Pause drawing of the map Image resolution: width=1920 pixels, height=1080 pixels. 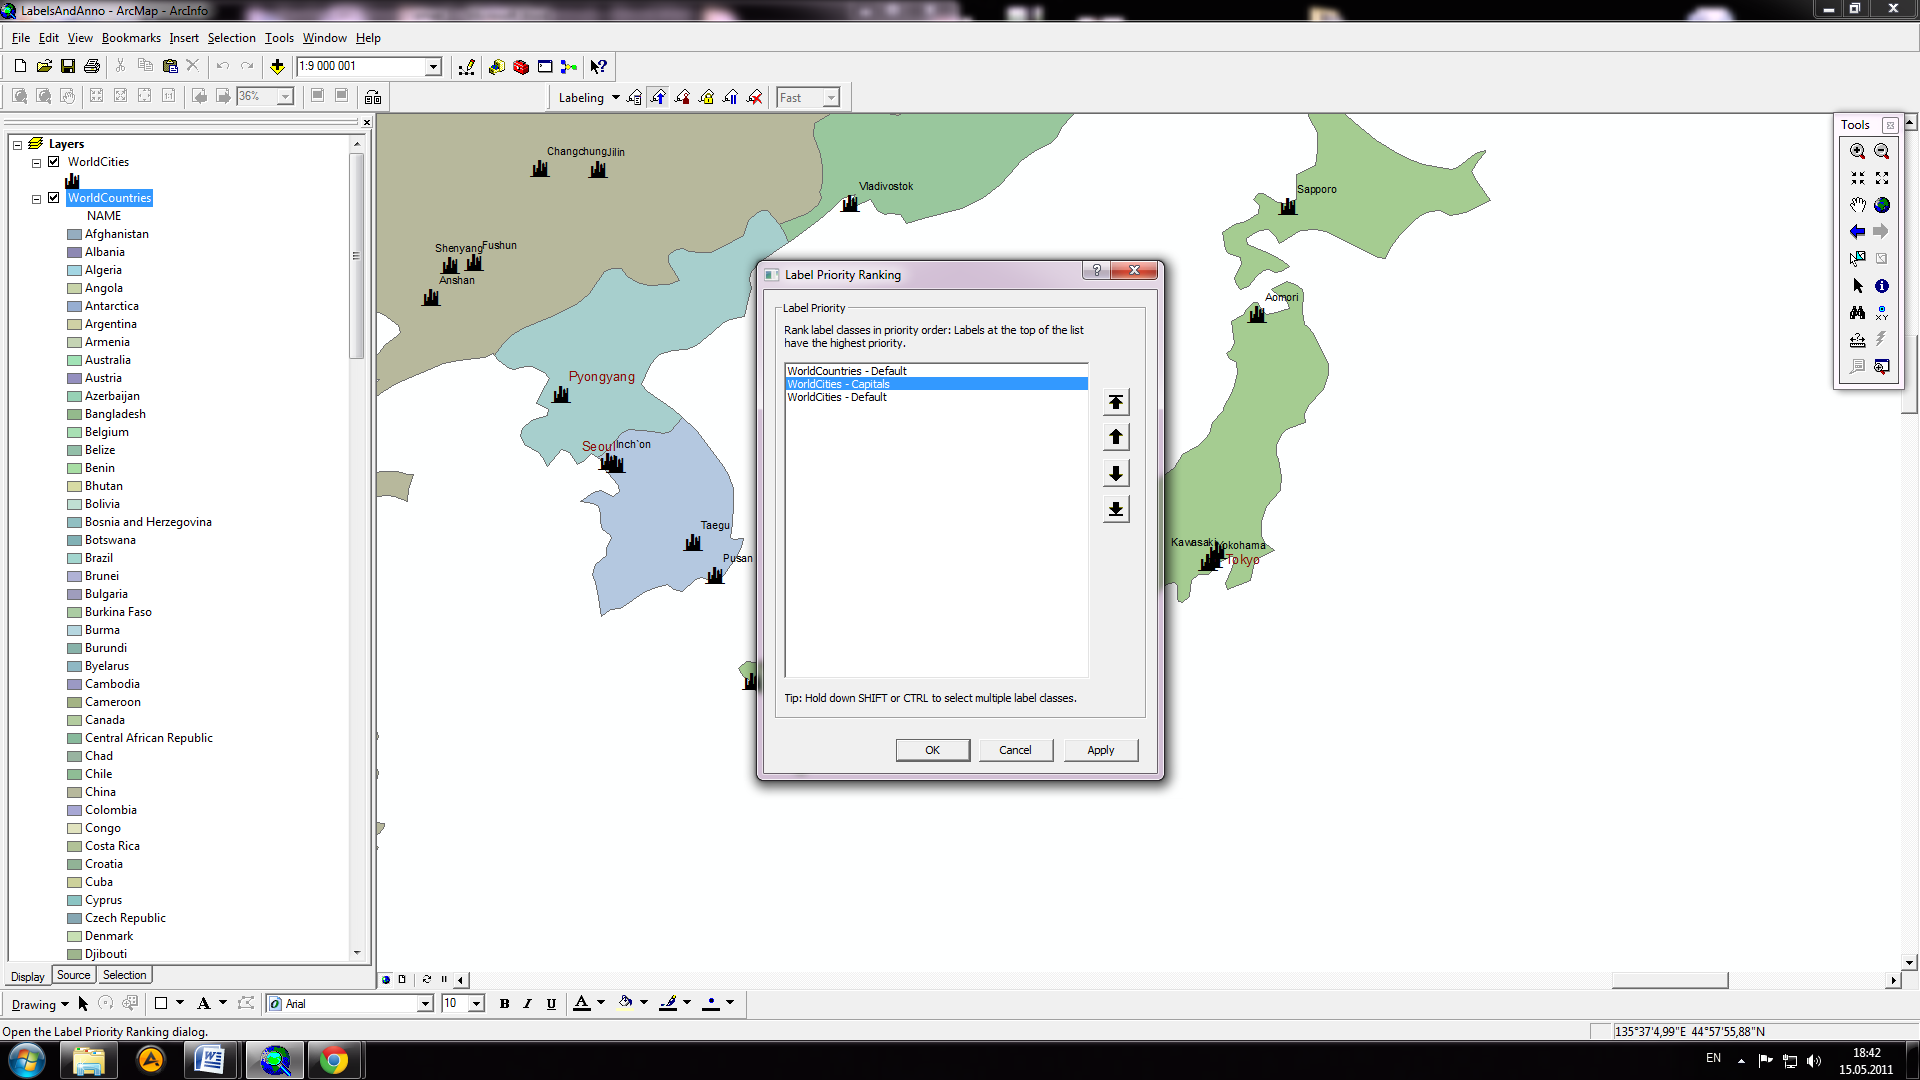[444, 980]
